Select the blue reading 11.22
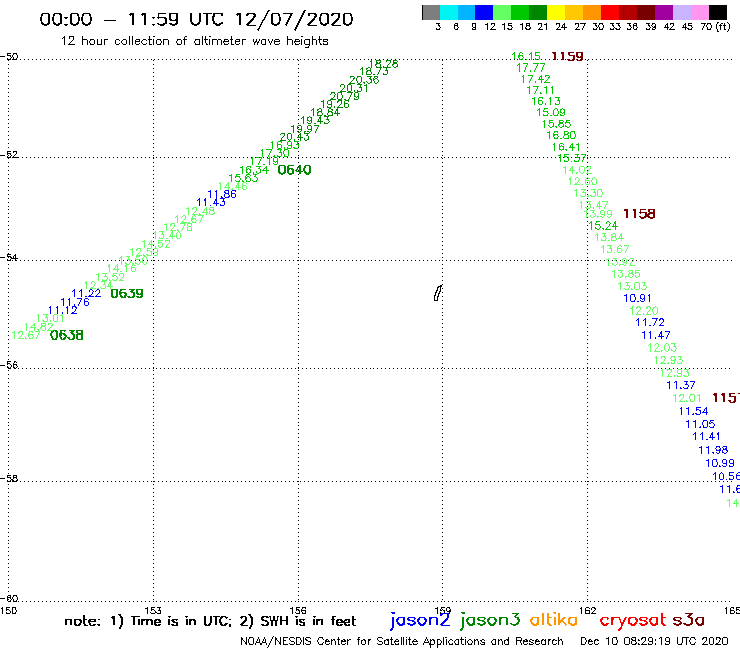This screenshot has height=650, width=740. point(86,293)
